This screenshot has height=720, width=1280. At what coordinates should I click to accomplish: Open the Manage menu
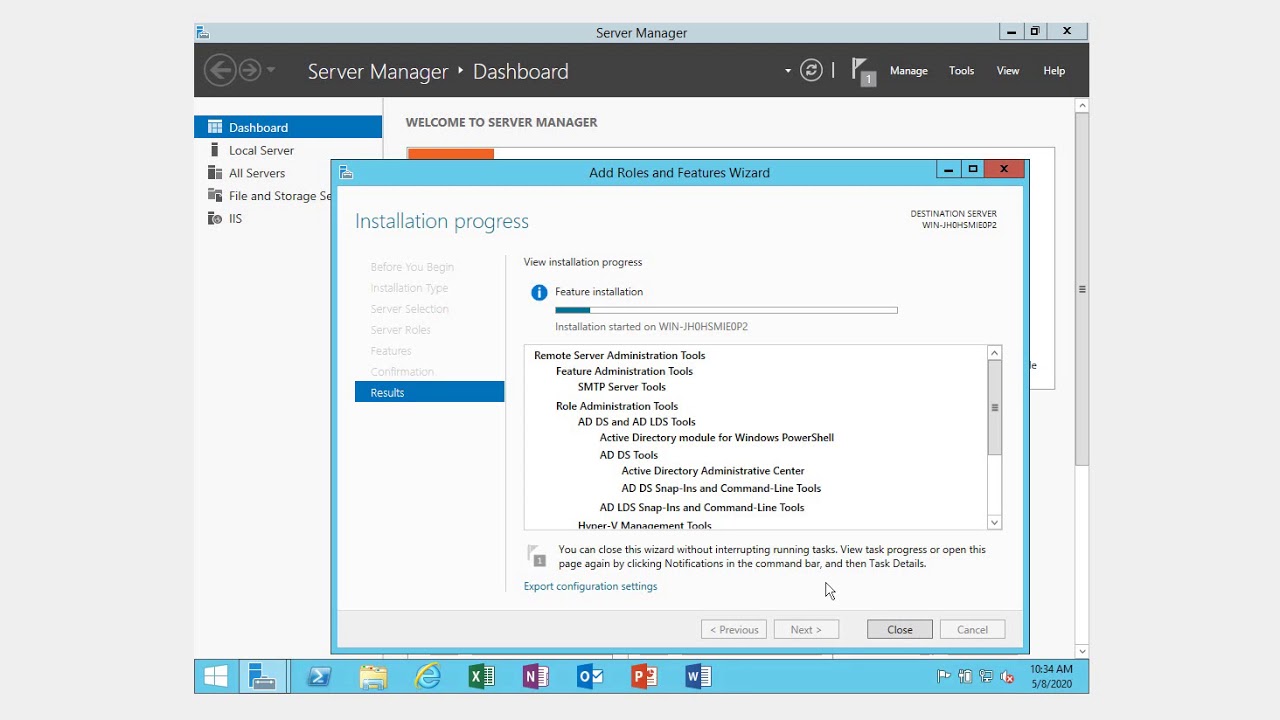click(909, 71)
